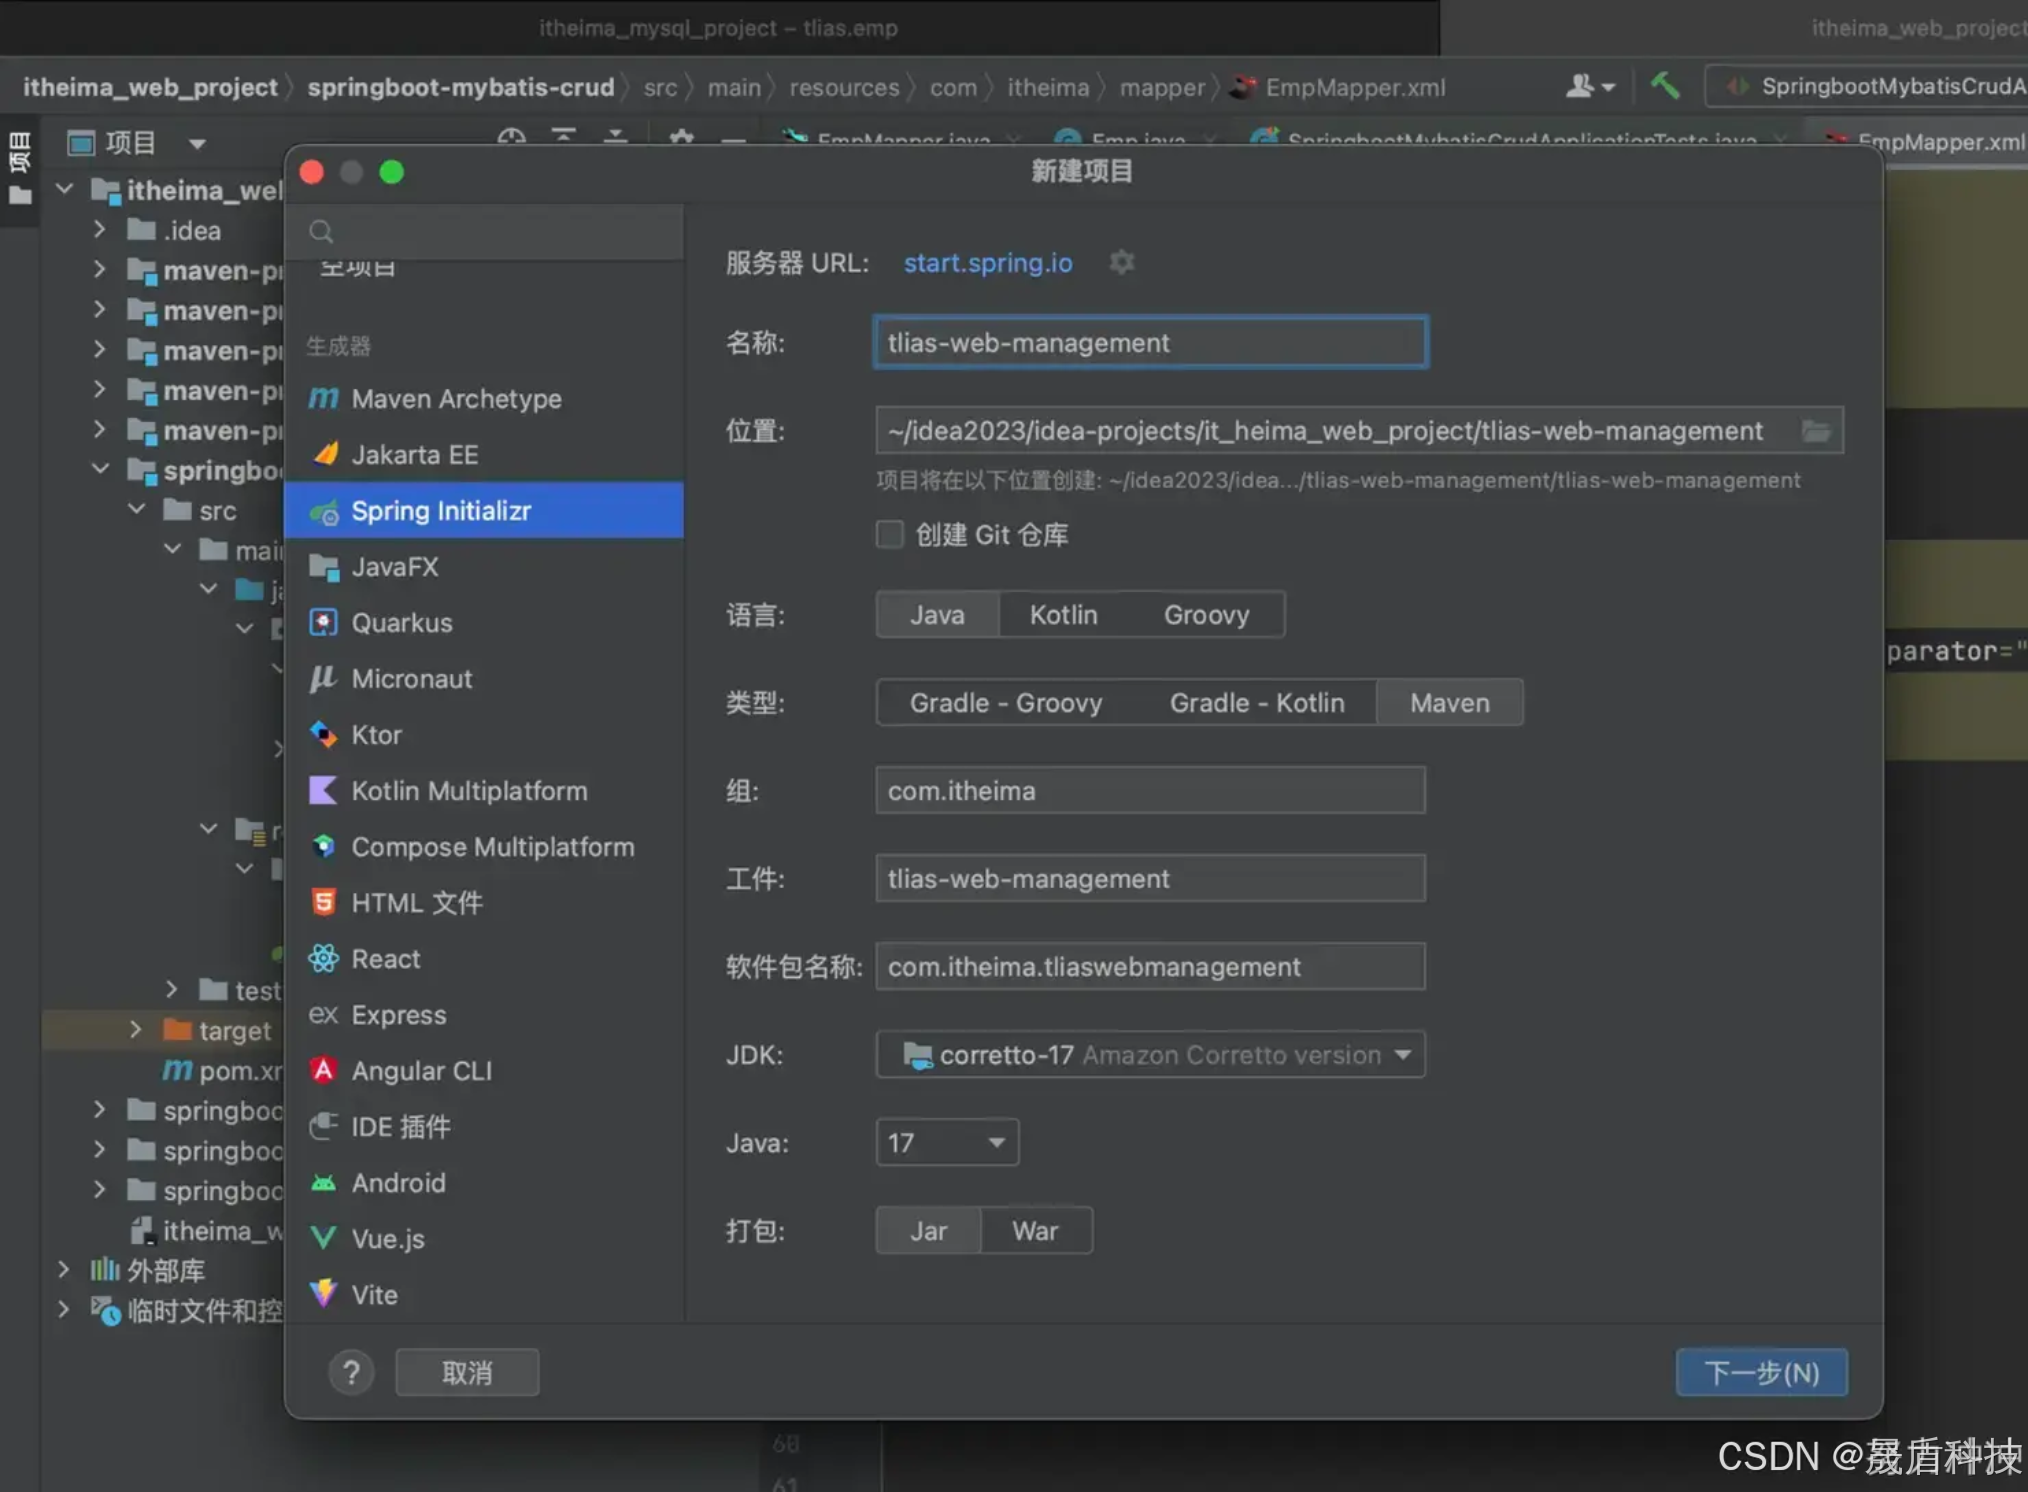Screen dimensions: 2028x1492
Task: Choose War packaging
Action: click(1035, 1230)
